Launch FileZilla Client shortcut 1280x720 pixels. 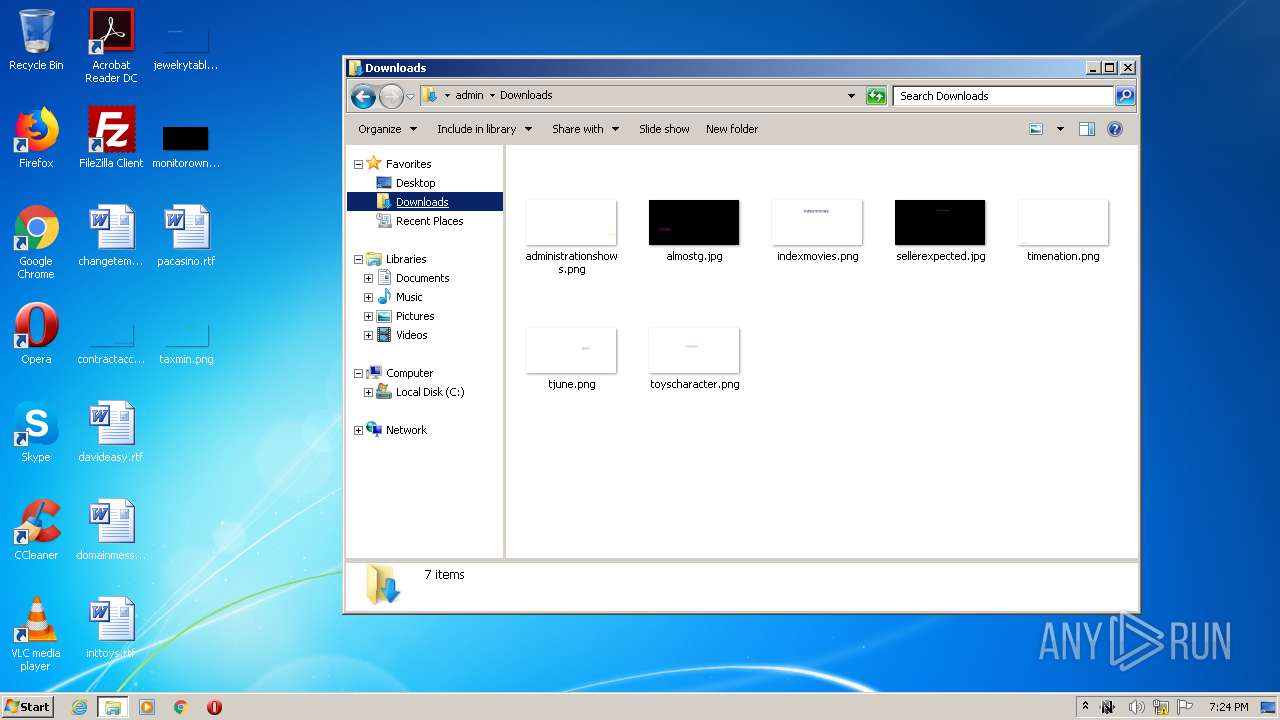point(111,138)
